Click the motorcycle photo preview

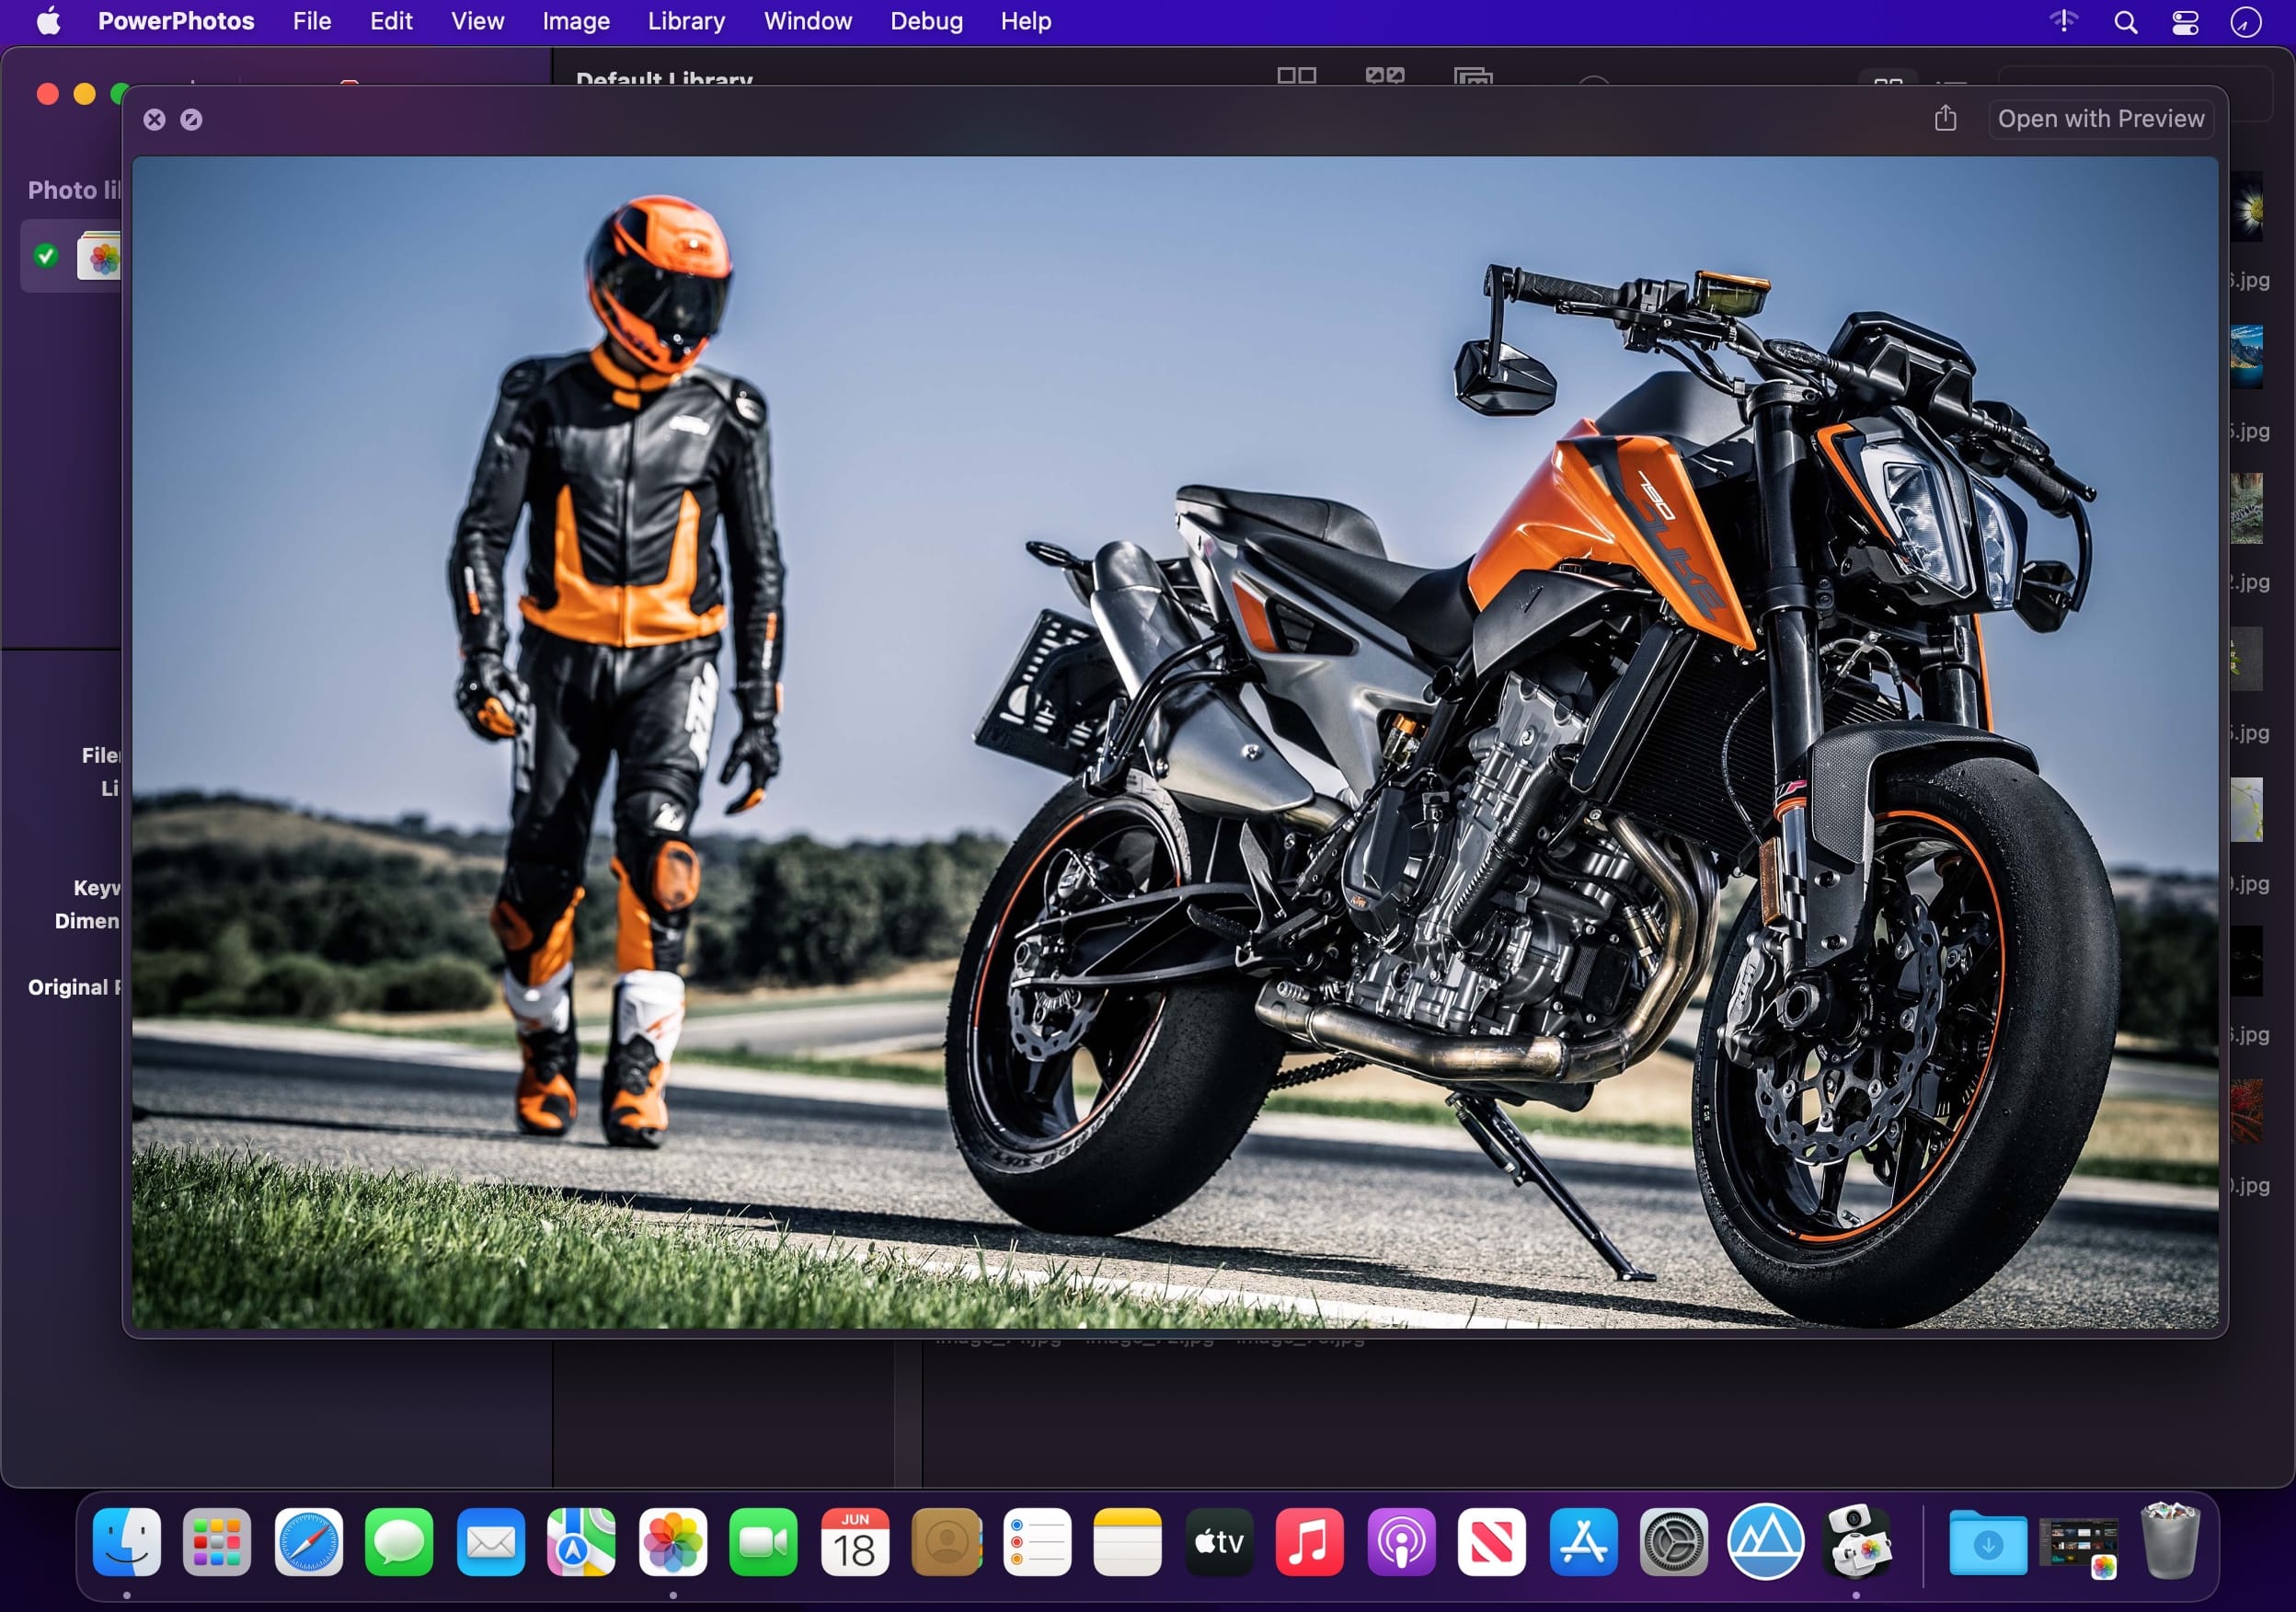[x=1175, y=741]
